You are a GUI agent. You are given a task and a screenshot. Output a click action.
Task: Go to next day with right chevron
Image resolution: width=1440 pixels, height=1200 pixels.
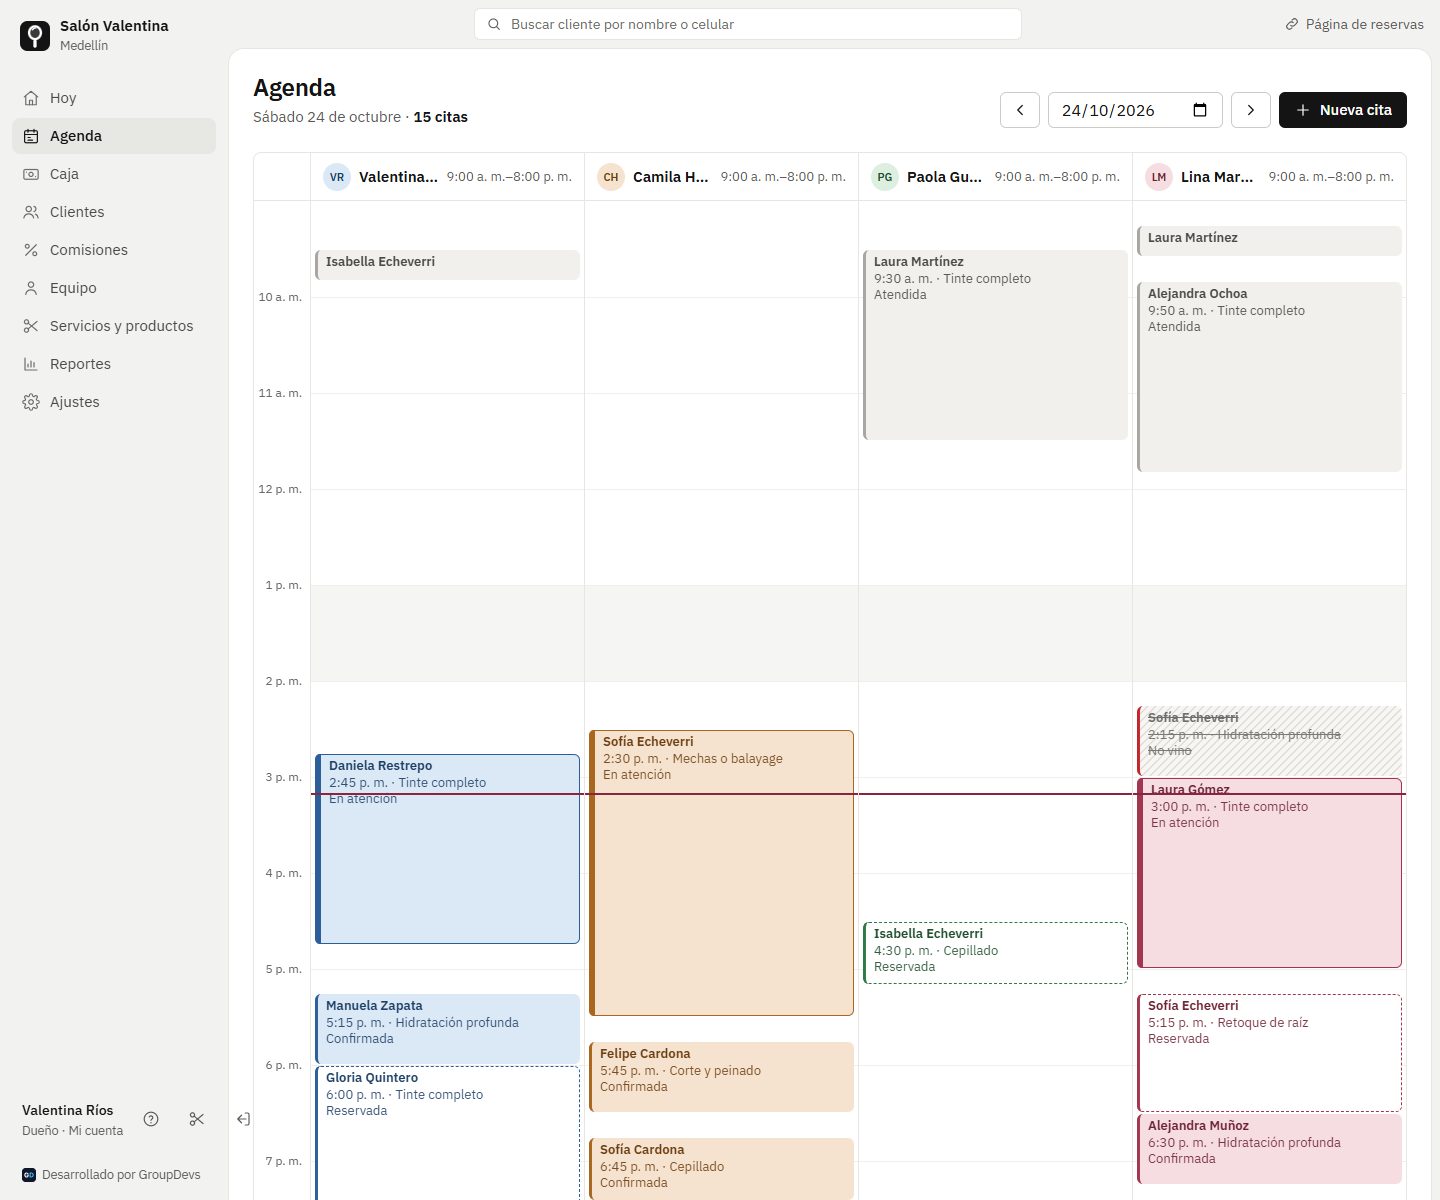(x=1251, y=110)
